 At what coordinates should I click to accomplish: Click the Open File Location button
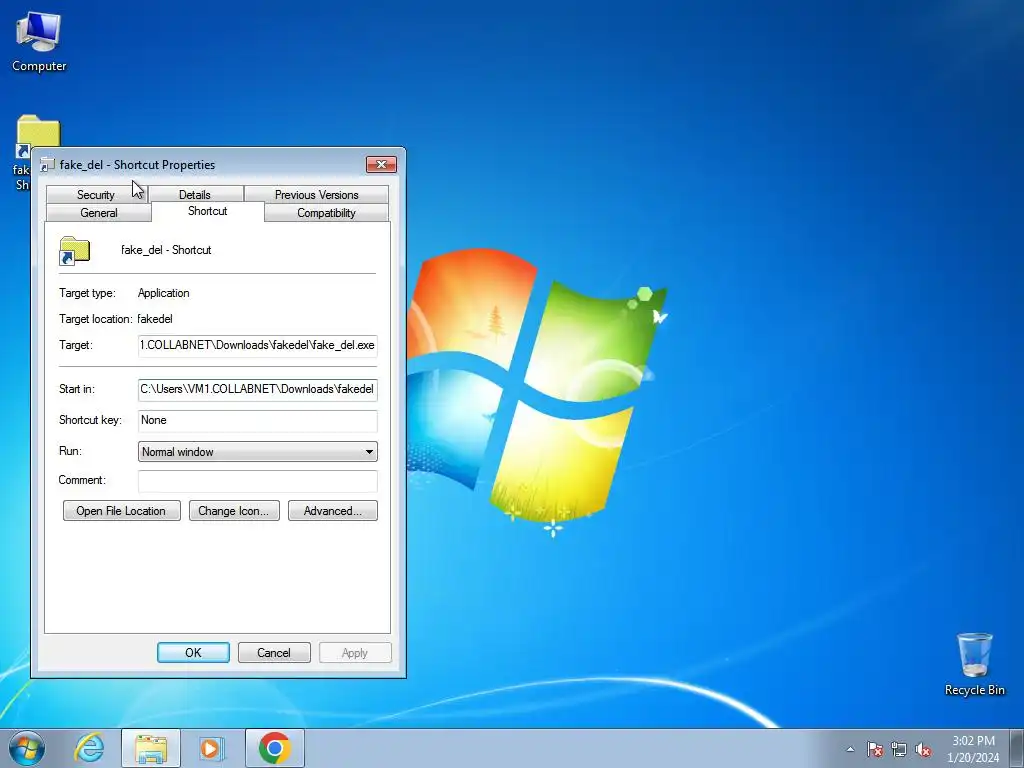point(121,511)
